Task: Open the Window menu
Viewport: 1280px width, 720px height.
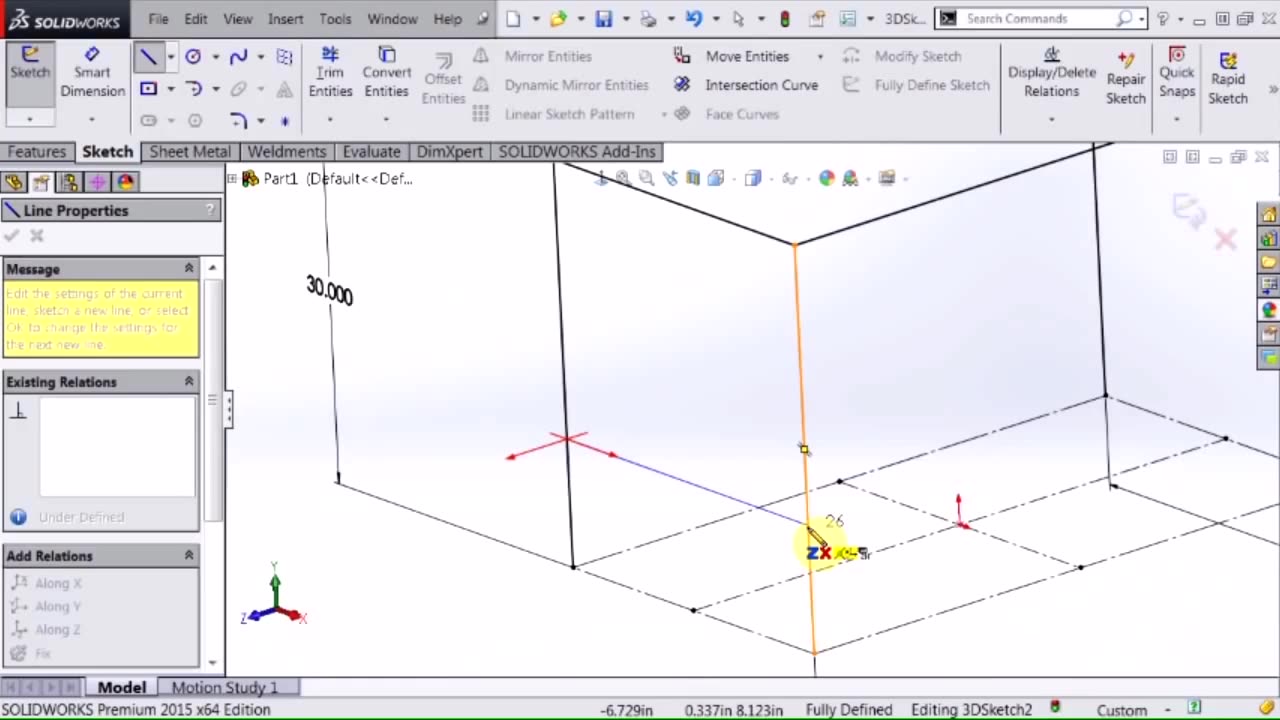Action: tap(392, 19)
